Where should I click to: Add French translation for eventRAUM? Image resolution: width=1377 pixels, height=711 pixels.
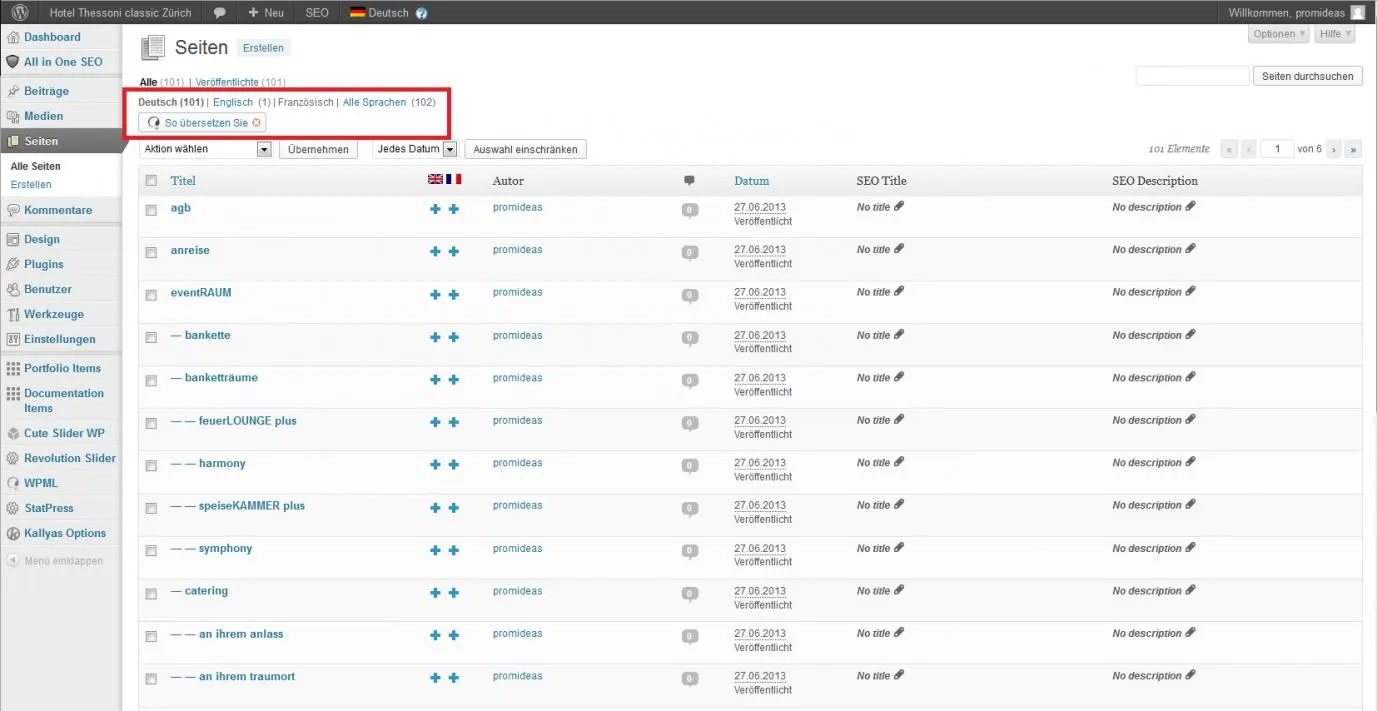454,295
